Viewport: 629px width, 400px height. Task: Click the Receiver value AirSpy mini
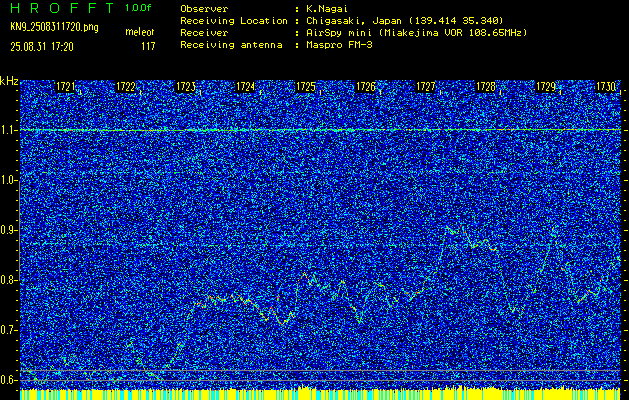click(416, 32)
